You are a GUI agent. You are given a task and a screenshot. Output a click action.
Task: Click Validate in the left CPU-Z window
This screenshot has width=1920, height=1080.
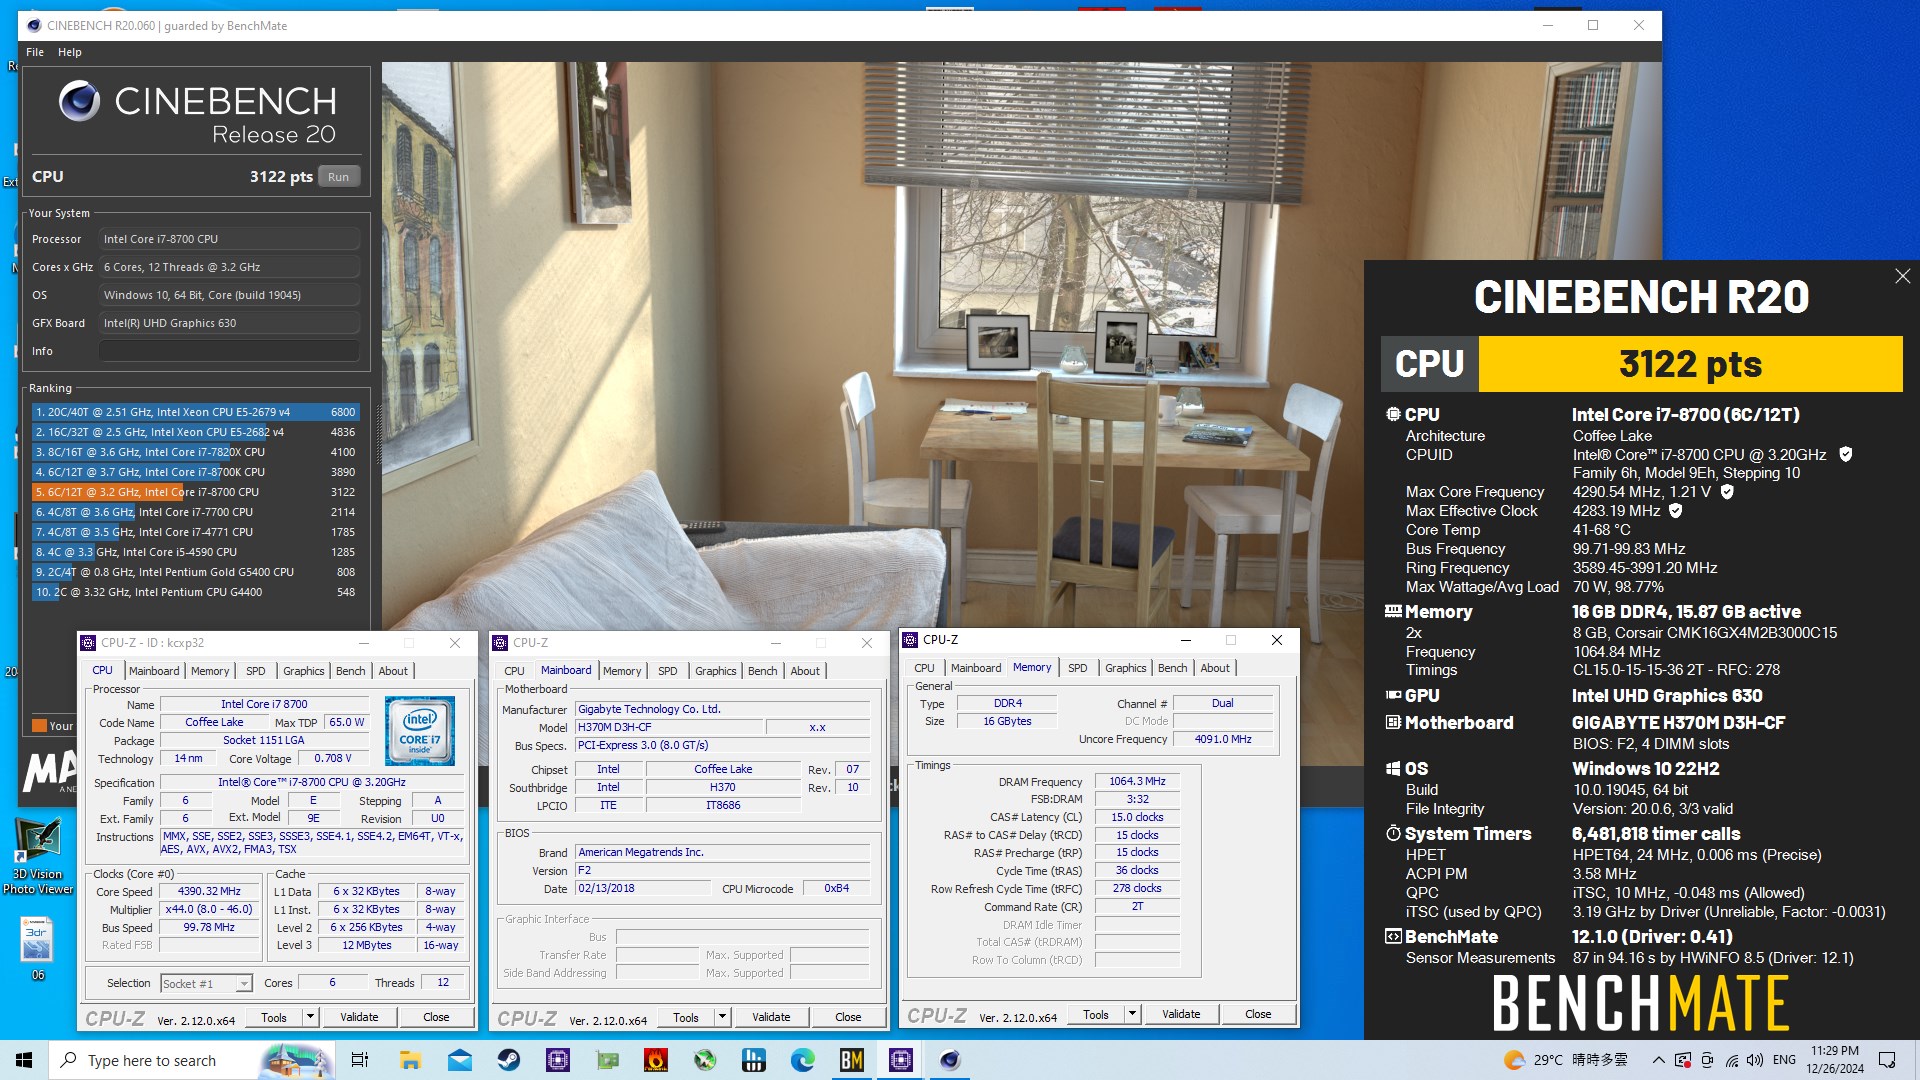click(359, 1017)
